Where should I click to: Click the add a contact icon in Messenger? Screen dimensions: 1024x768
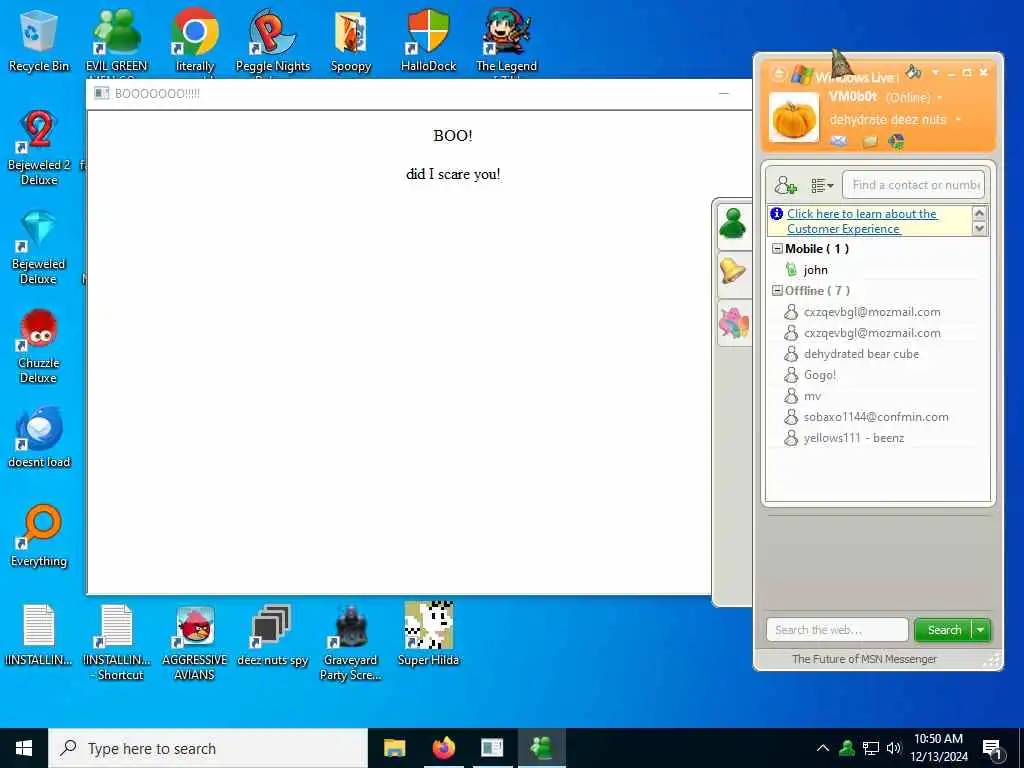(786, 185)
